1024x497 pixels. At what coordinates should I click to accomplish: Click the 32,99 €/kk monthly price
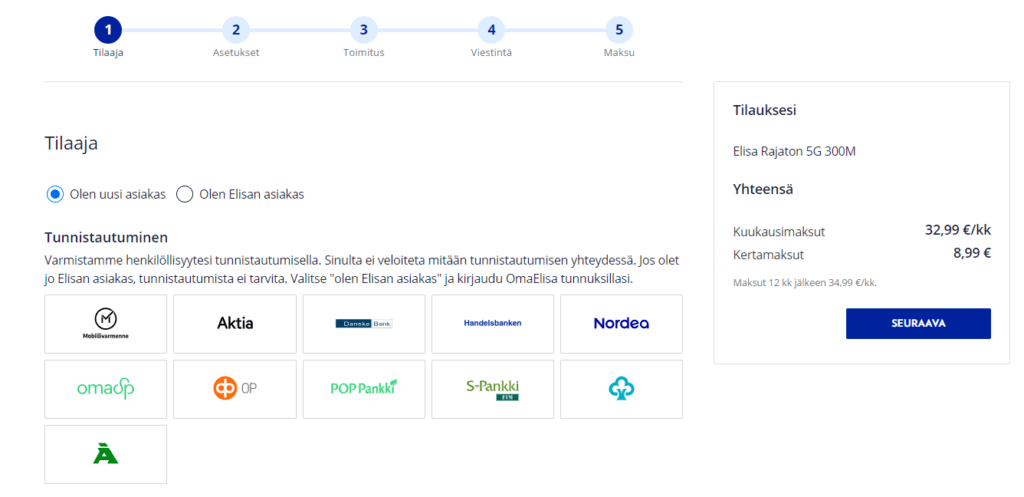pyautogui.click(x=958, y=230)
